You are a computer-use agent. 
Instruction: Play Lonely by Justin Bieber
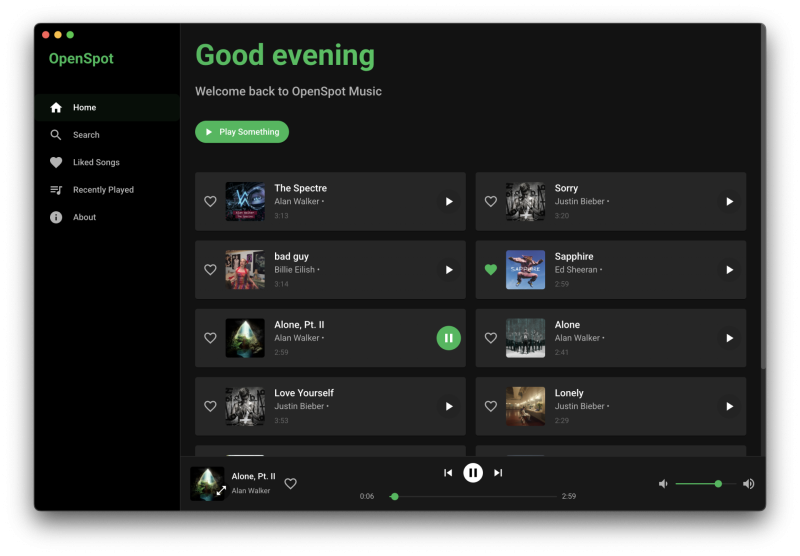(x=729, y=406)
